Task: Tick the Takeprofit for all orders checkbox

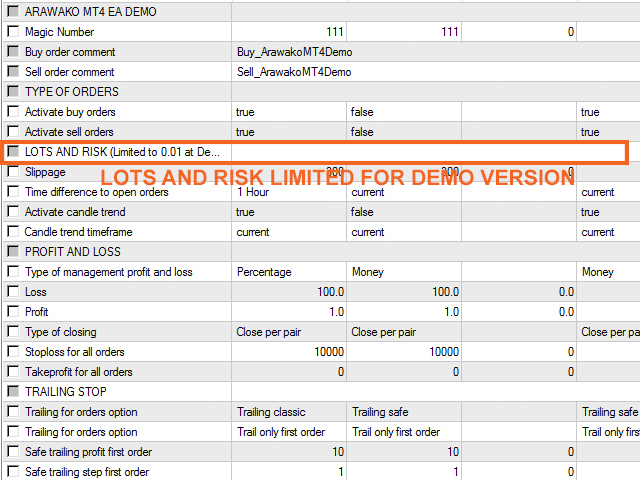Action: pyautogui.click(x=13, y=371)
